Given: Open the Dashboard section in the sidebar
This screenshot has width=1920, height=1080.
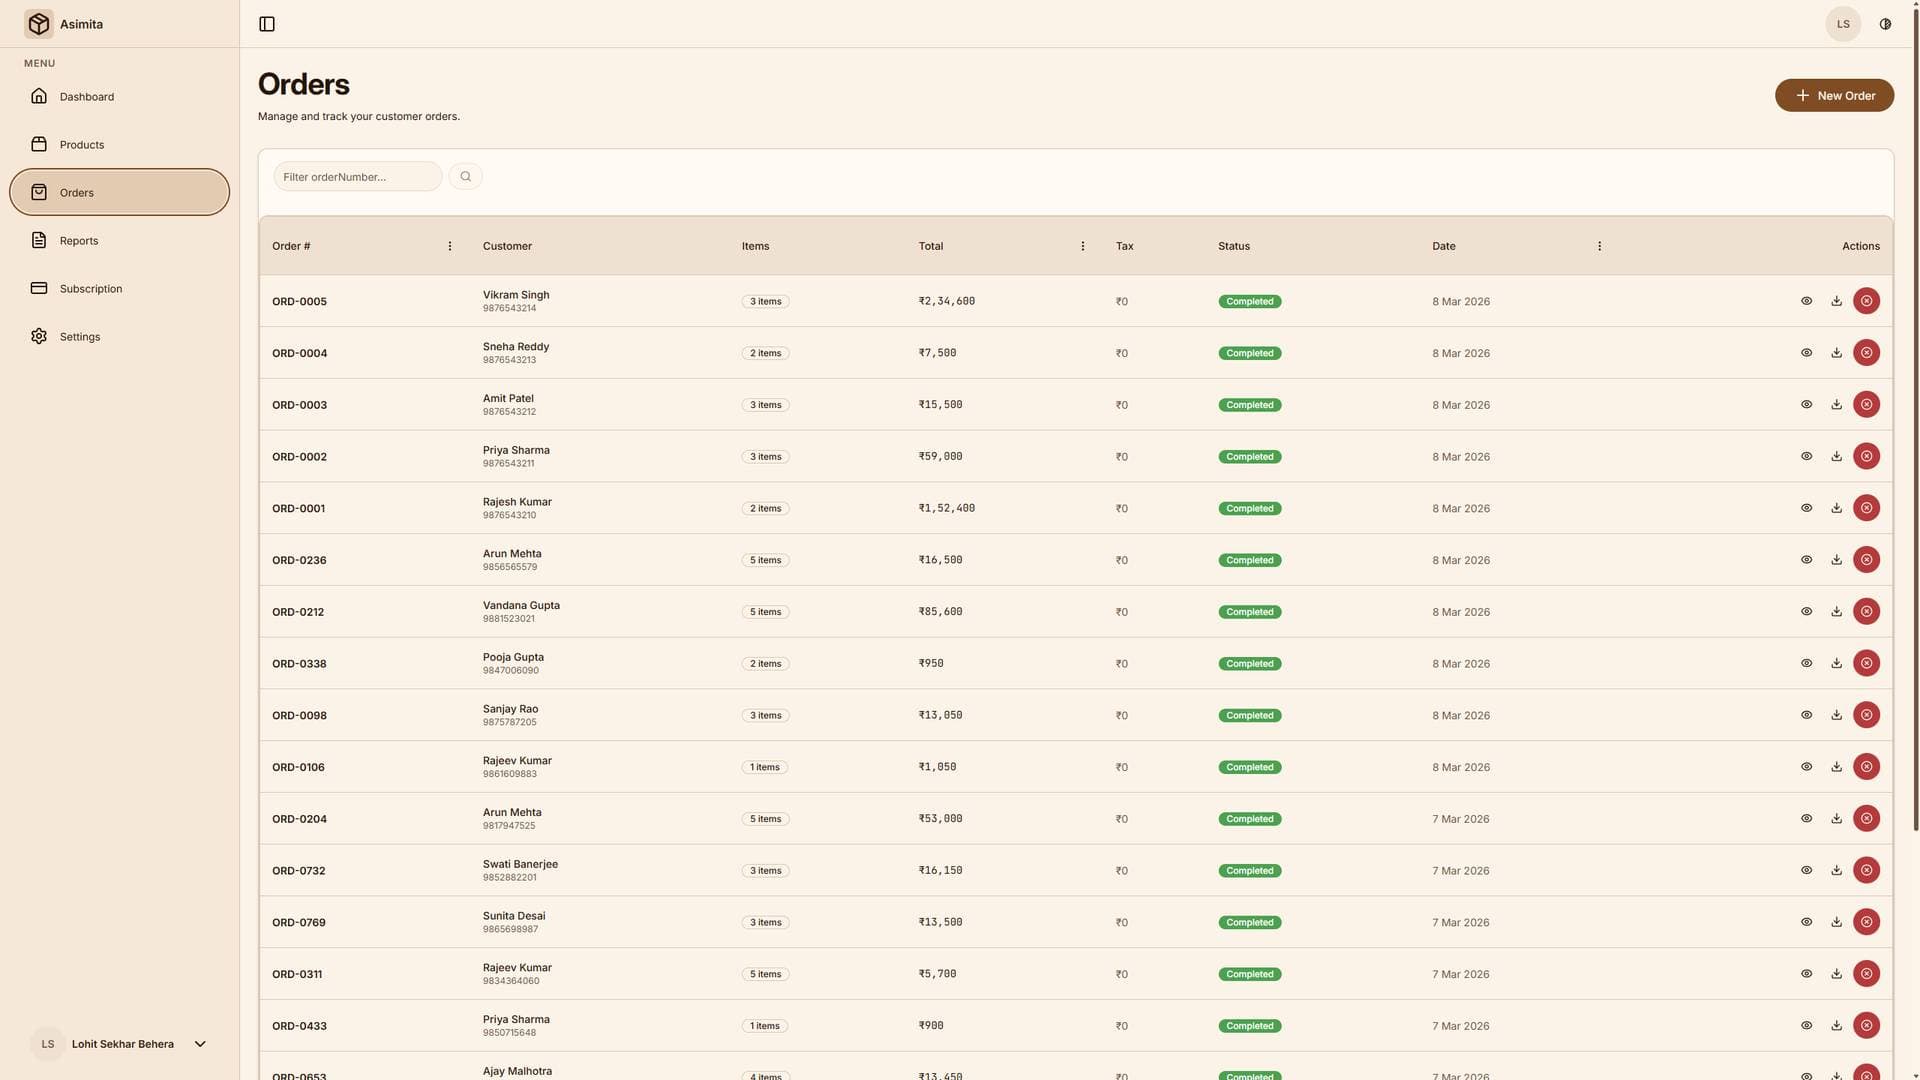Looking at the screenshot, I should click(x=86, y=96).
